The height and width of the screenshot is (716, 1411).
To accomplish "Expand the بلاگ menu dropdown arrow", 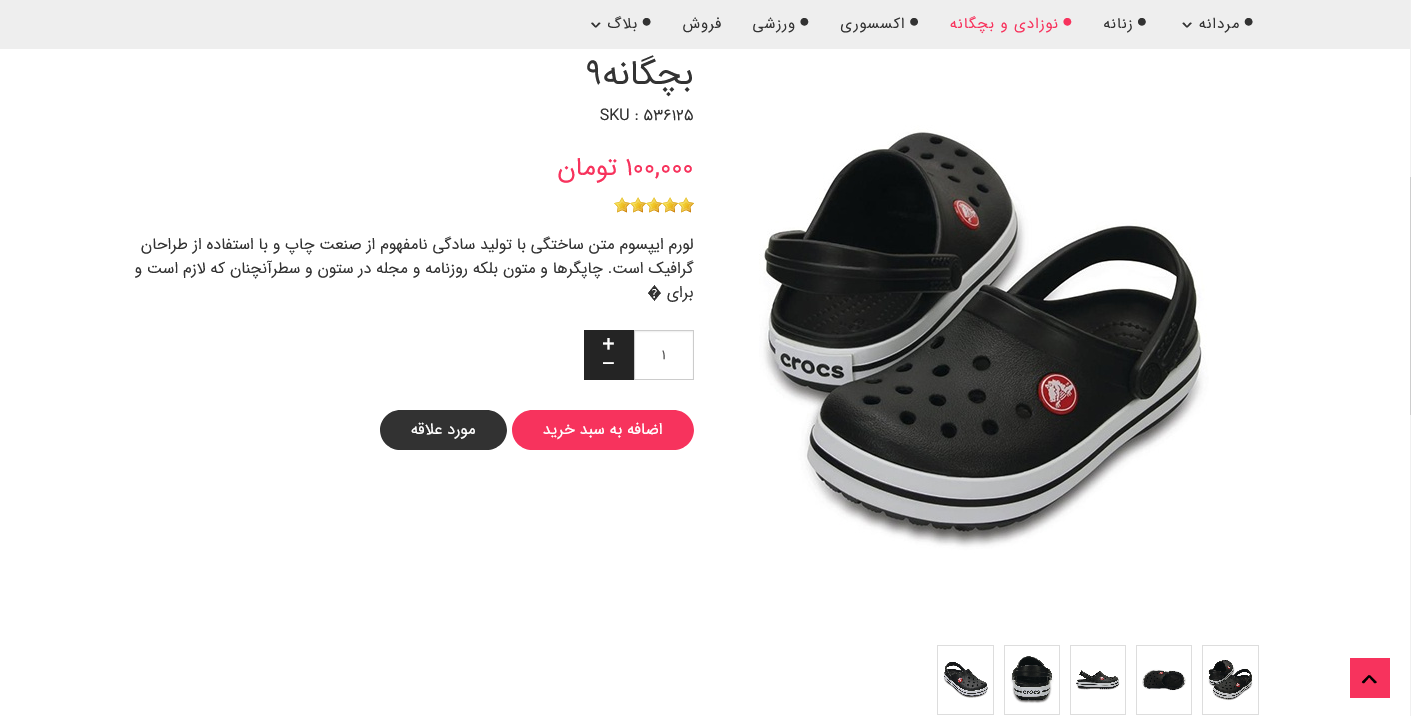I will [596, 25].
